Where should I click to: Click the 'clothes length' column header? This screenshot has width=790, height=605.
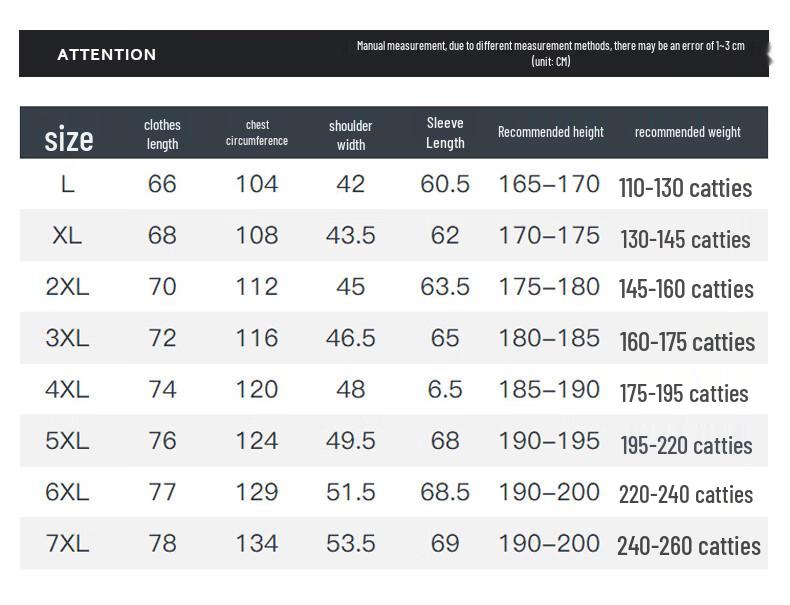[x=162, y=134]
